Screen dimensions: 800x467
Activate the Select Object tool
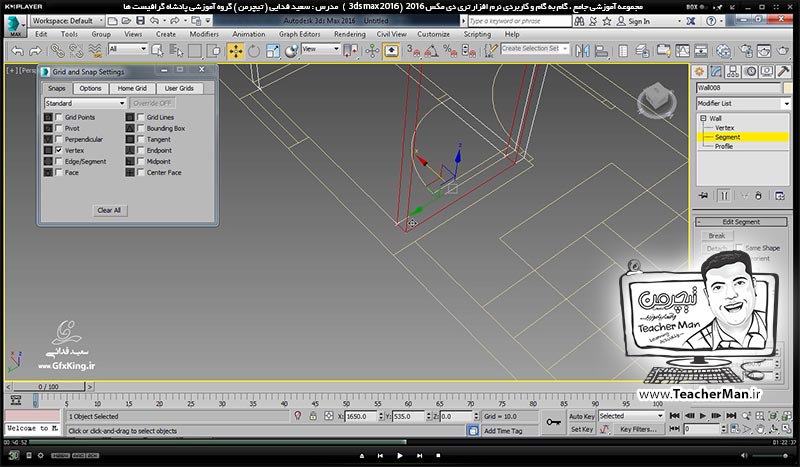tap(157, 51)
